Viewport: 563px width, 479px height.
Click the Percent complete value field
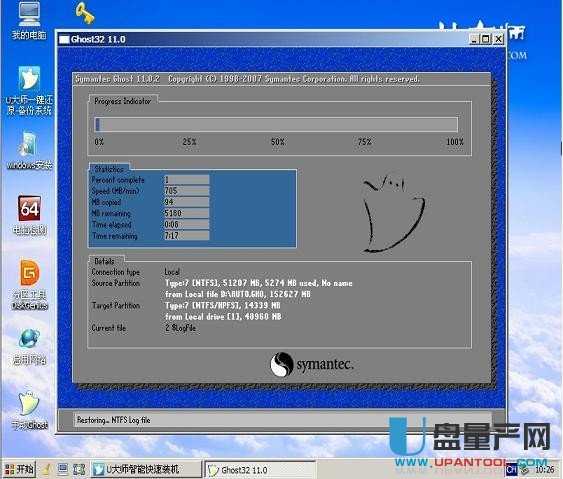tap(186, 180)
